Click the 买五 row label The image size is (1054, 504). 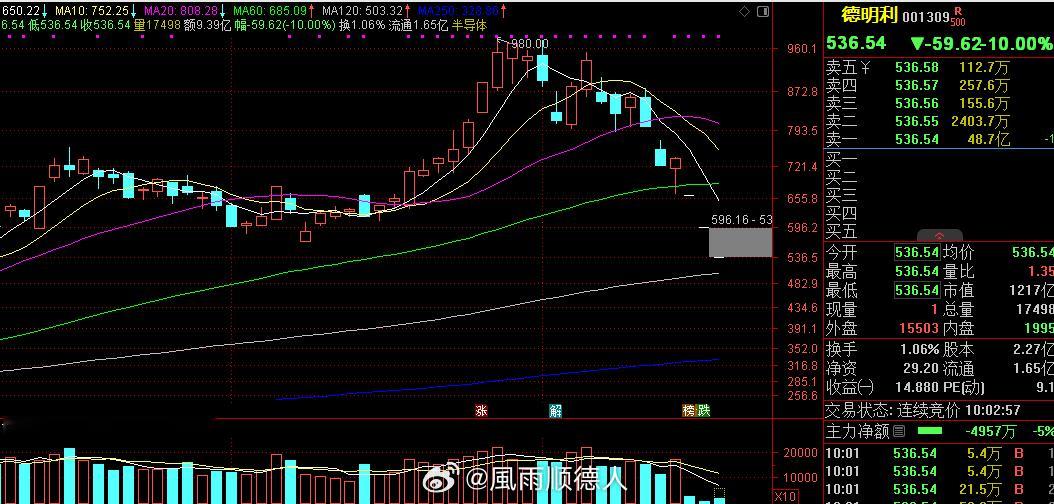click(x=842, y=233)
